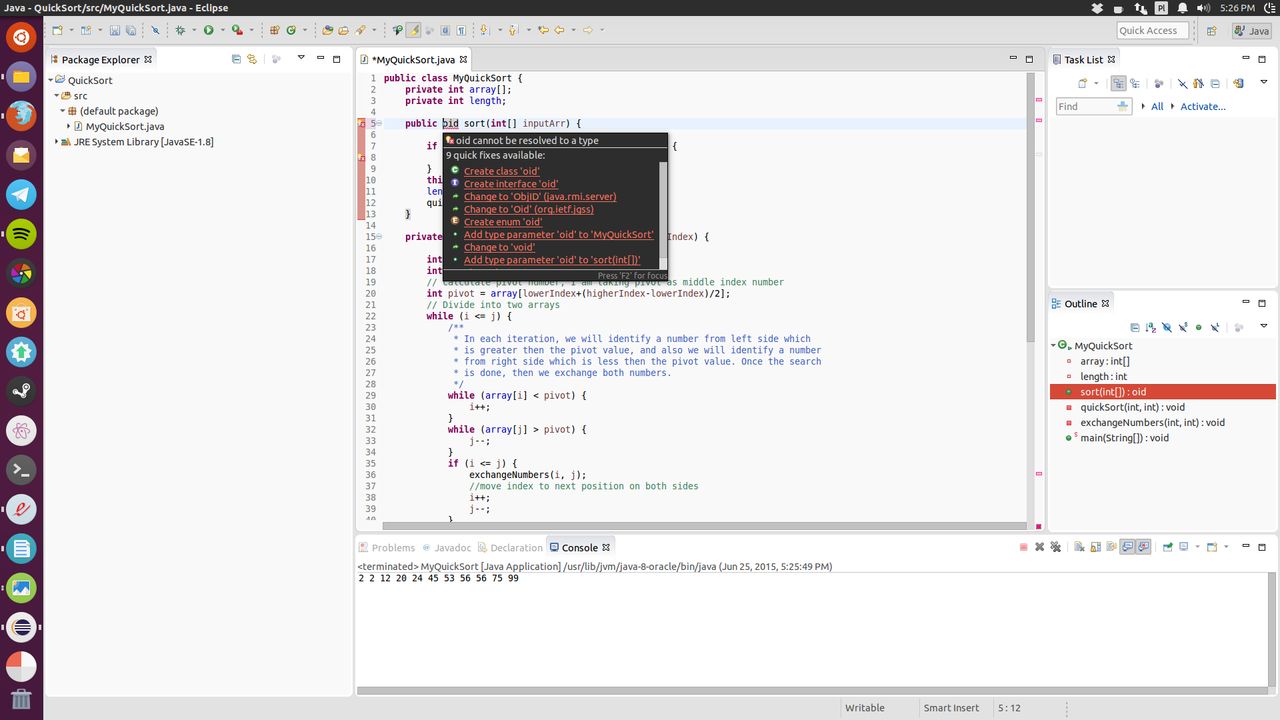Click the editor vertical scrollbar

1031,296
